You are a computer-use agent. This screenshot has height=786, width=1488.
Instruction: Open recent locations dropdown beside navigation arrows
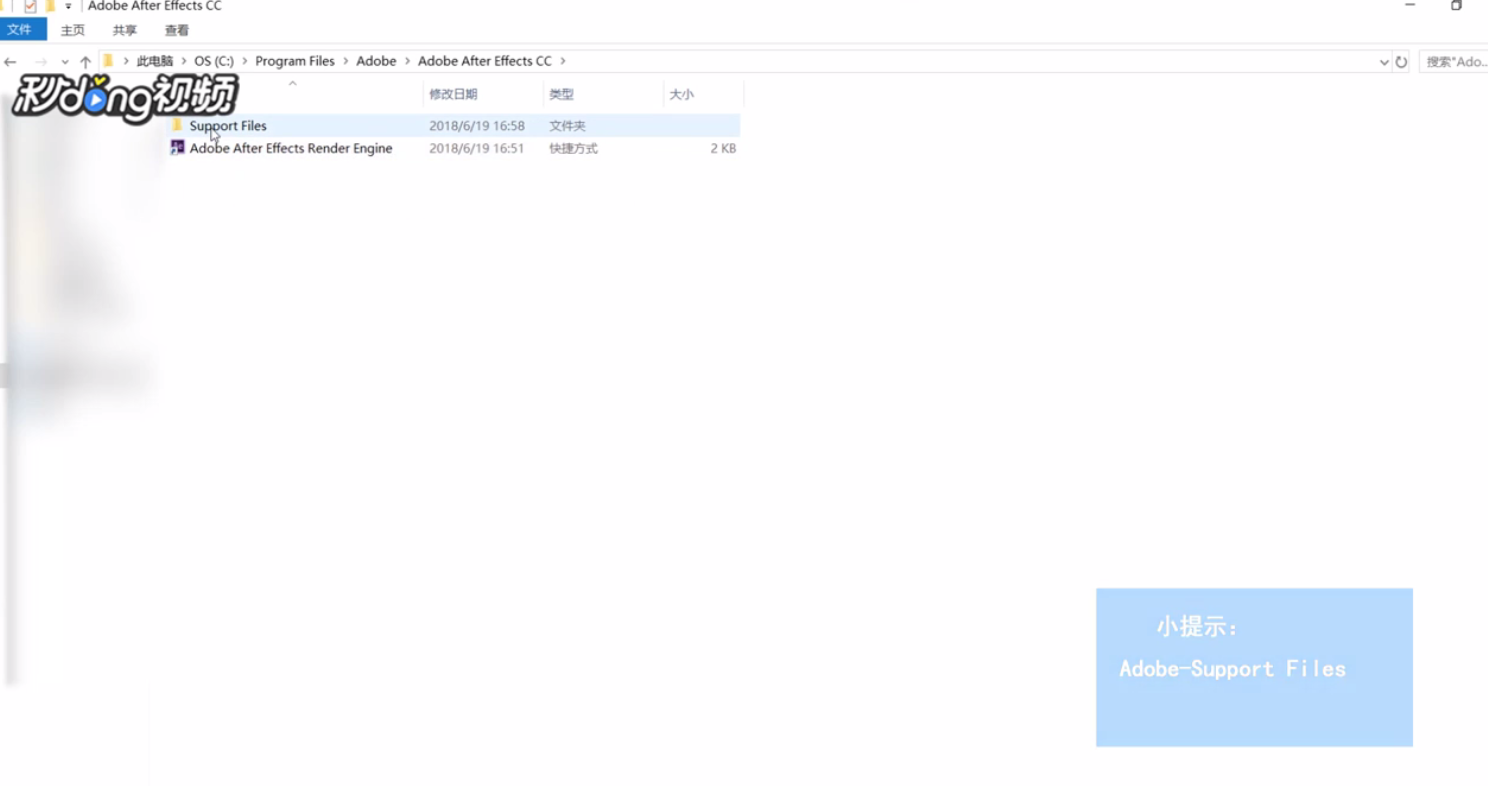click(65, 62)
